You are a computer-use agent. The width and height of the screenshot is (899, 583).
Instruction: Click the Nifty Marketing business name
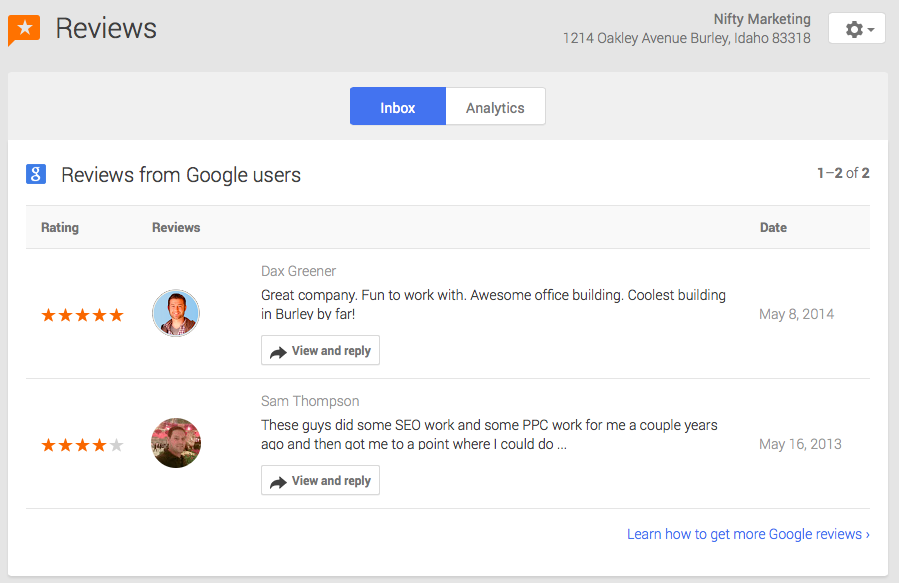[x=762, y=19]
